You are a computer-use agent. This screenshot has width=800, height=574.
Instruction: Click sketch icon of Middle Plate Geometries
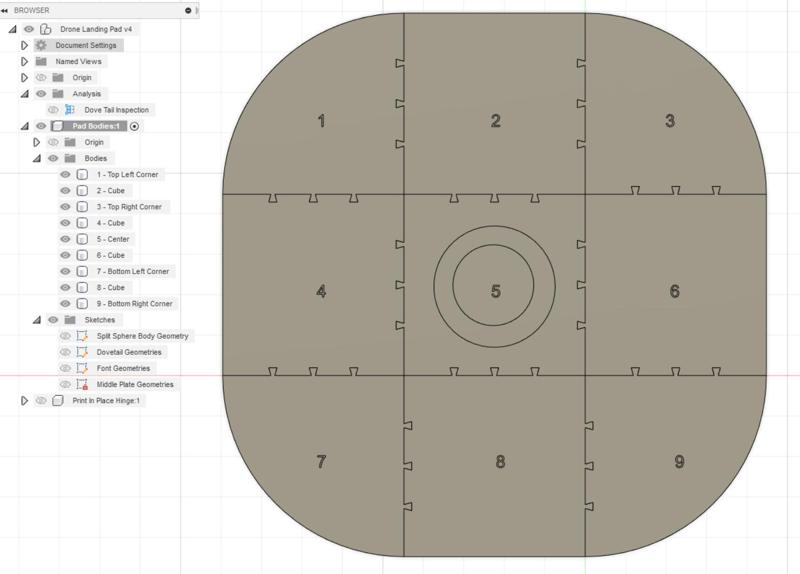pyautogui.click(x=82, y=385)
